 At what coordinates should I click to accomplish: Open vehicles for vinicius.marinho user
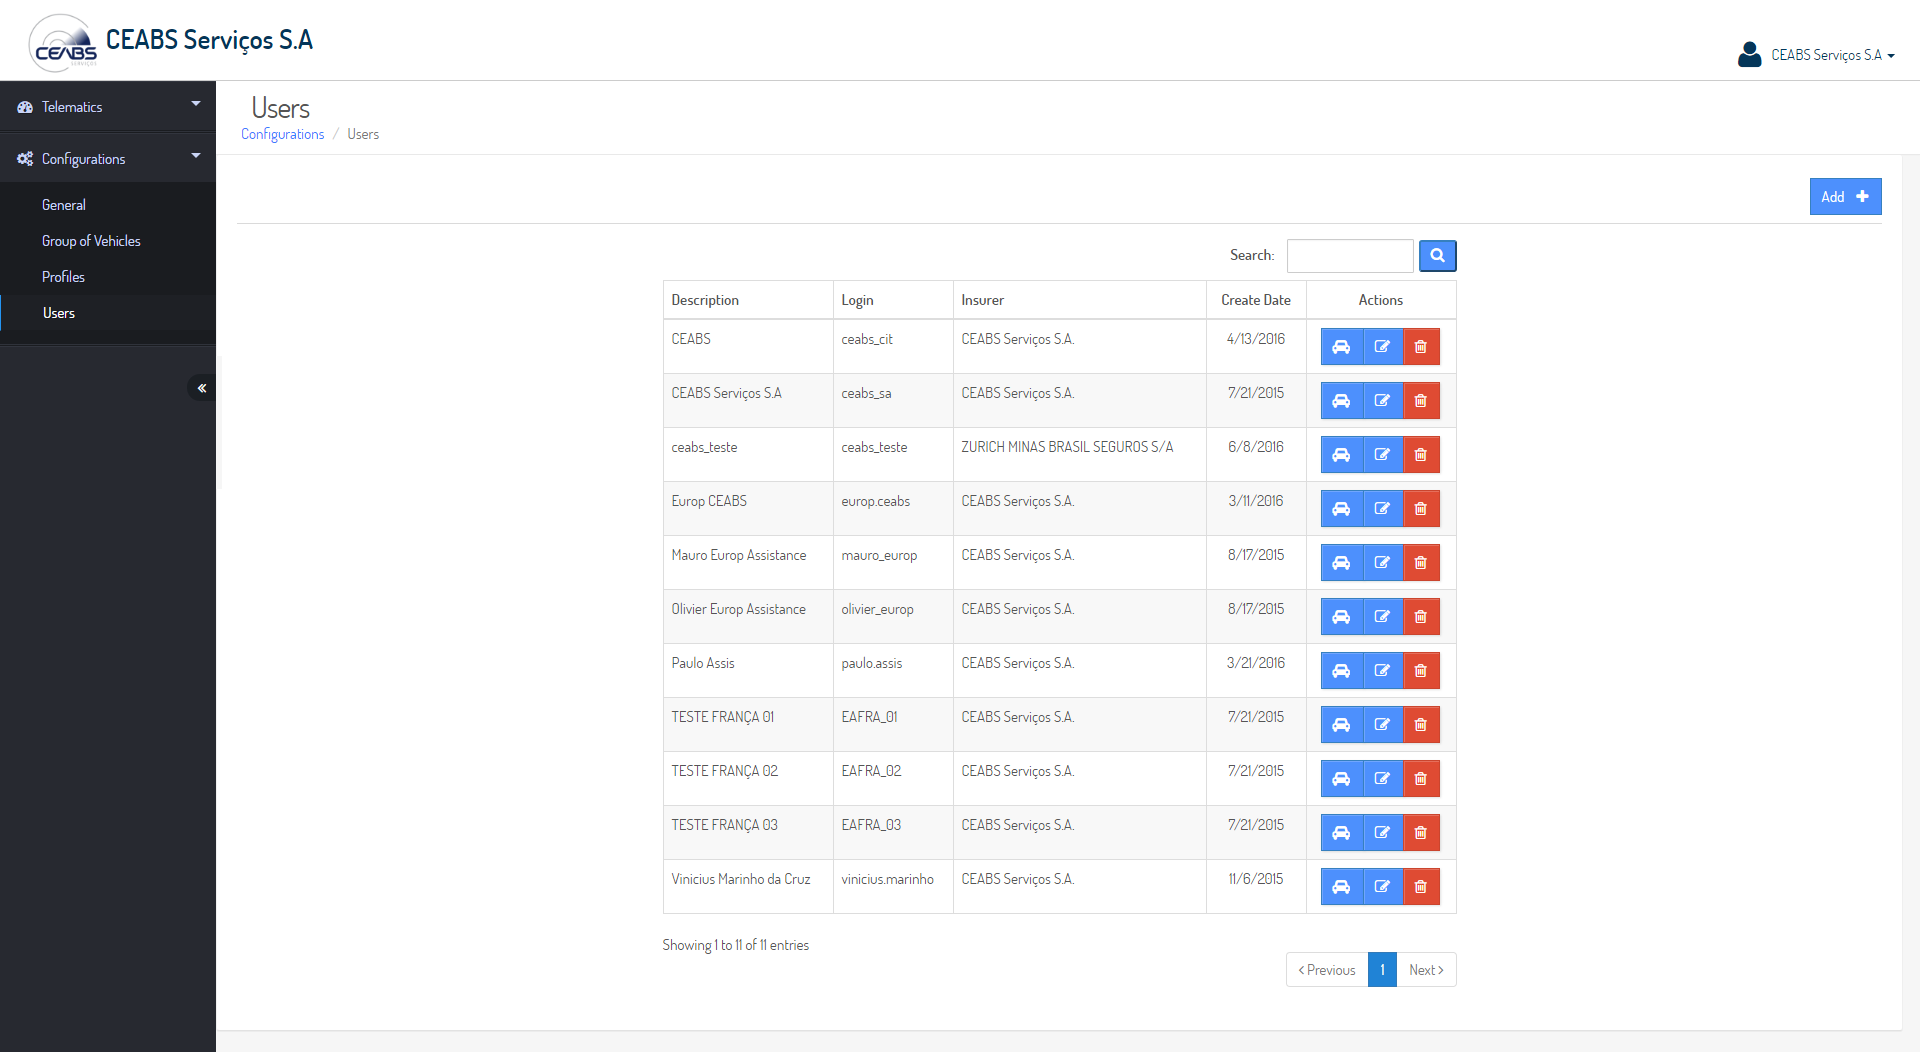[1341, 887]
